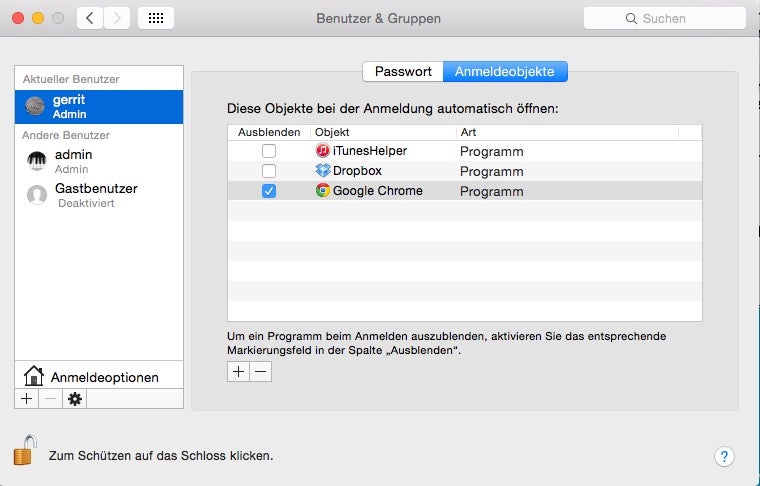Select Gastbenutzer in user list
Image resolution: width=760 pixels, height=486 pixels.
pos(99,195)
